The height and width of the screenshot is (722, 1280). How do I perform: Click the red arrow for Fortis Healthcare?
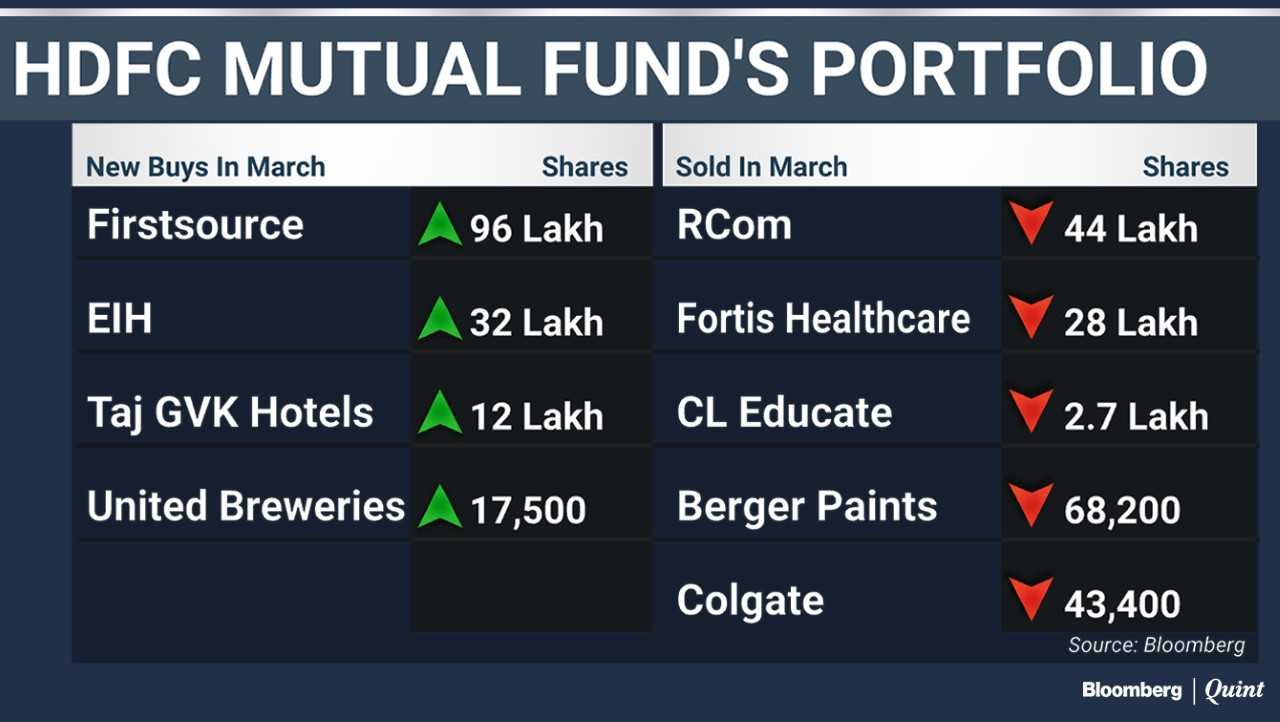1030,319
